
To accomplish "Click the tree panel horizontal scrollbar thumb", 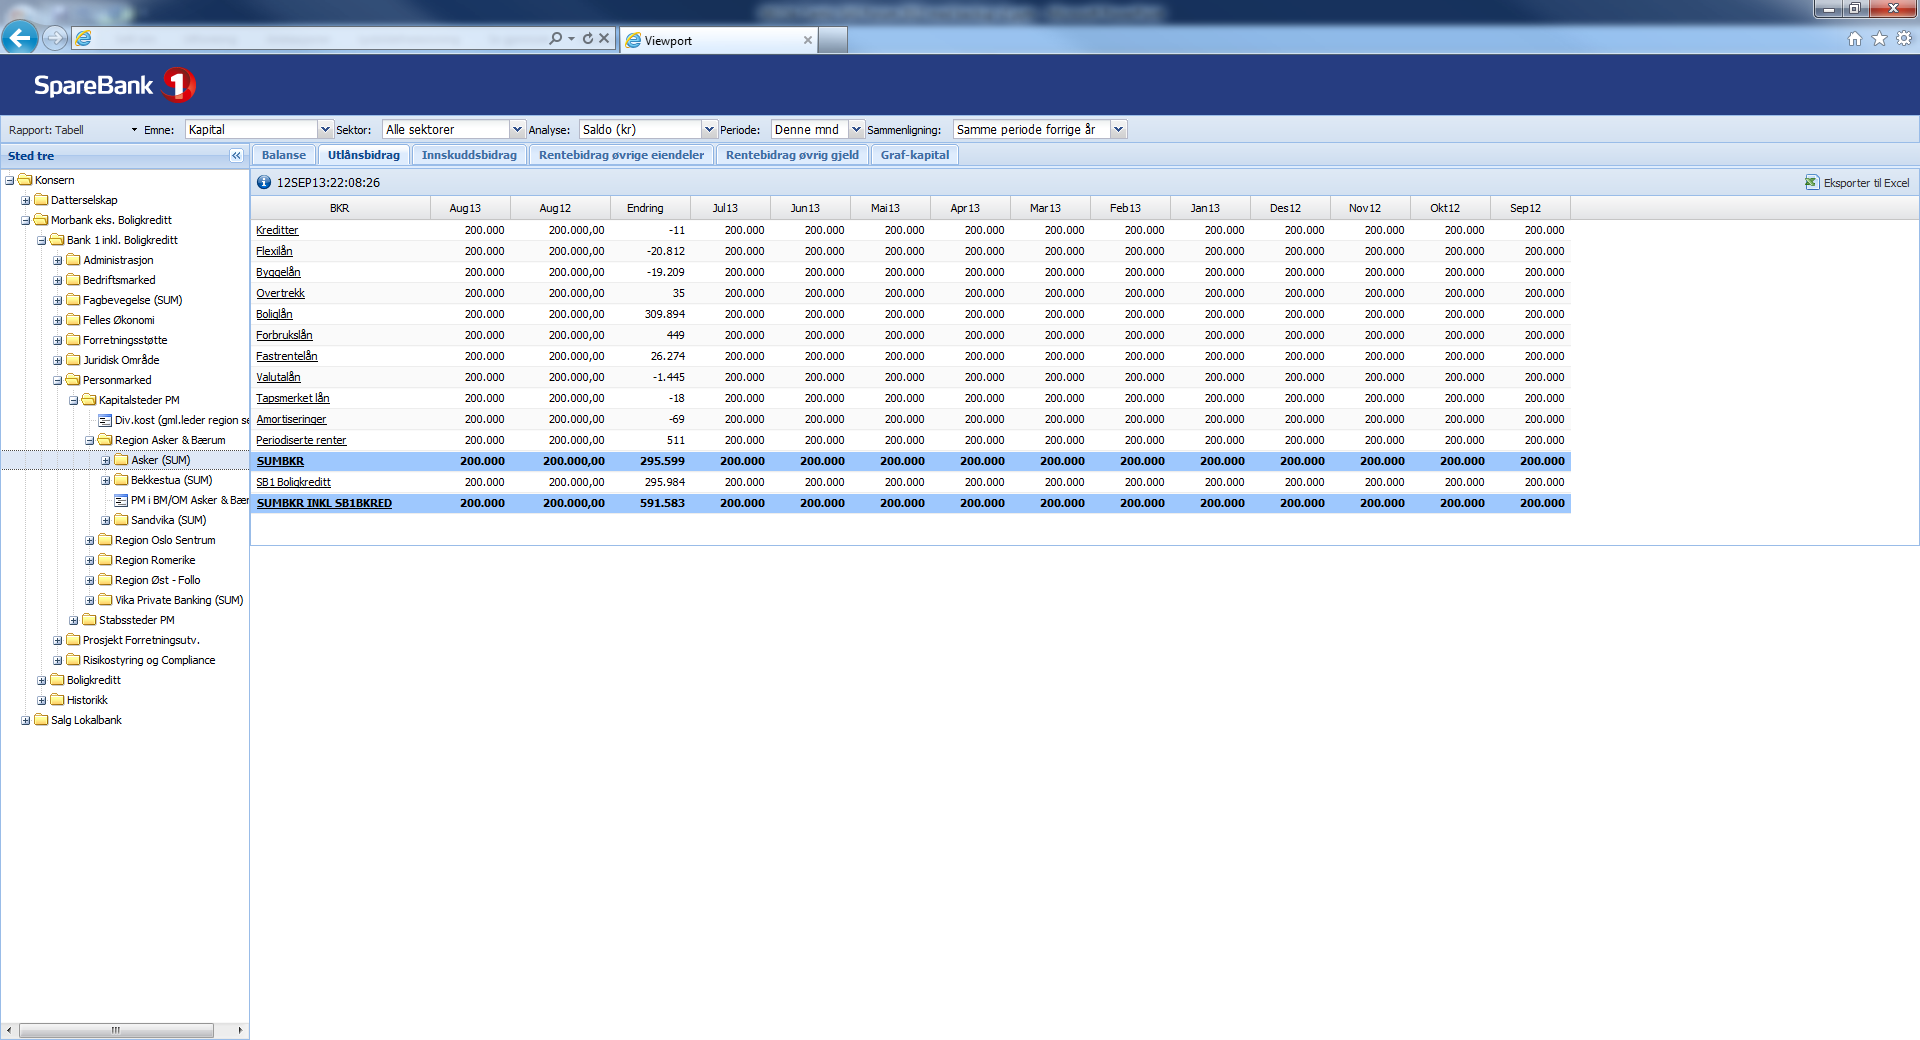I will pyautogui.click(x=116, y=1030).
